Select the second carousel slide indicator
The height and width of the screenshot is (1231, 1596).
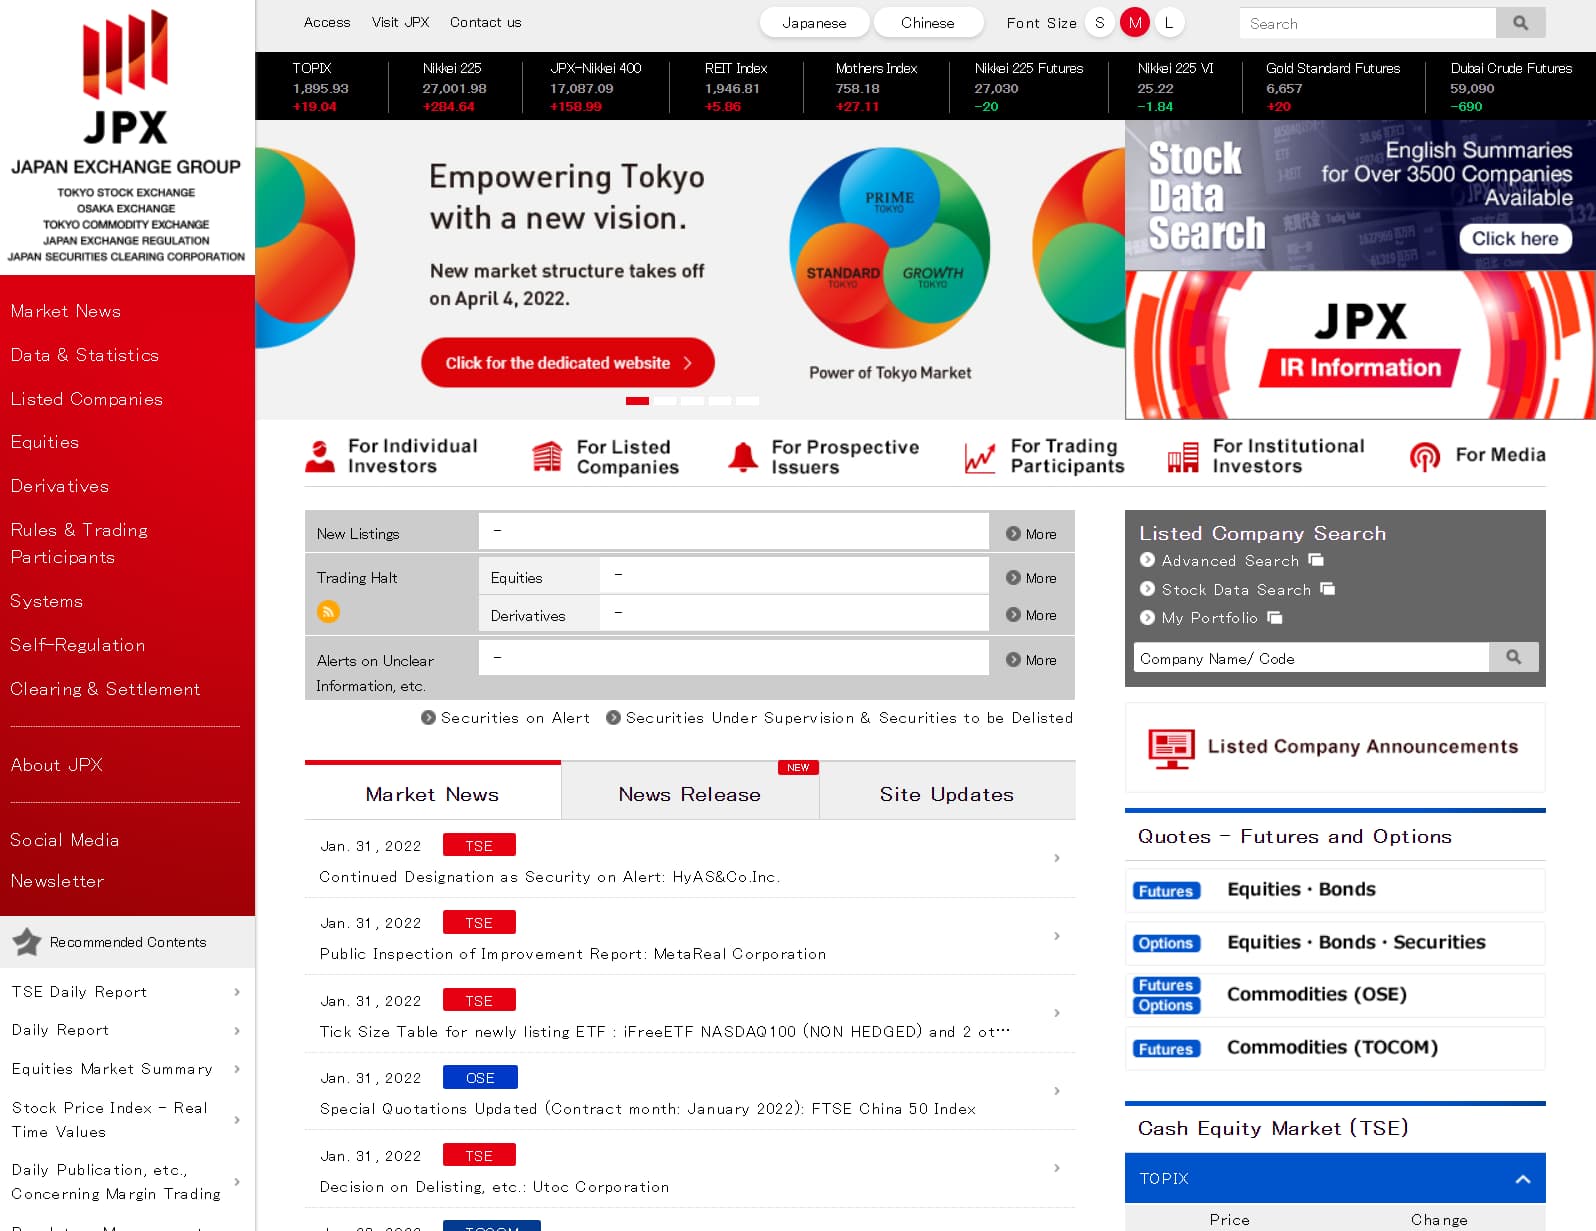click(x=665, y=401)
